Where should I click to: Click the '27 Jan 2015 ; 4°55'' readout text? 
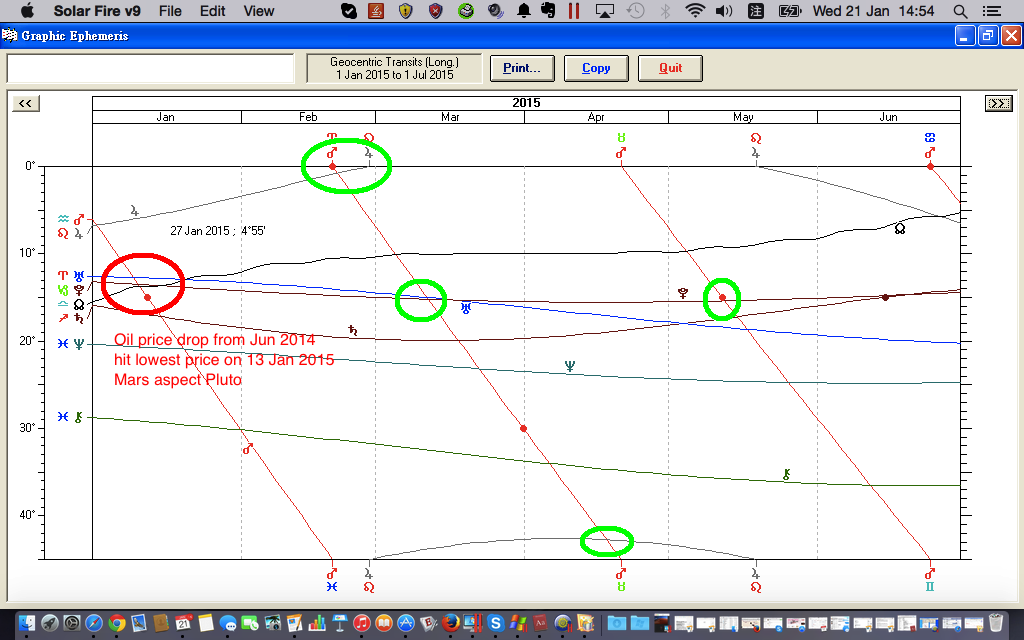pos(217,231)
